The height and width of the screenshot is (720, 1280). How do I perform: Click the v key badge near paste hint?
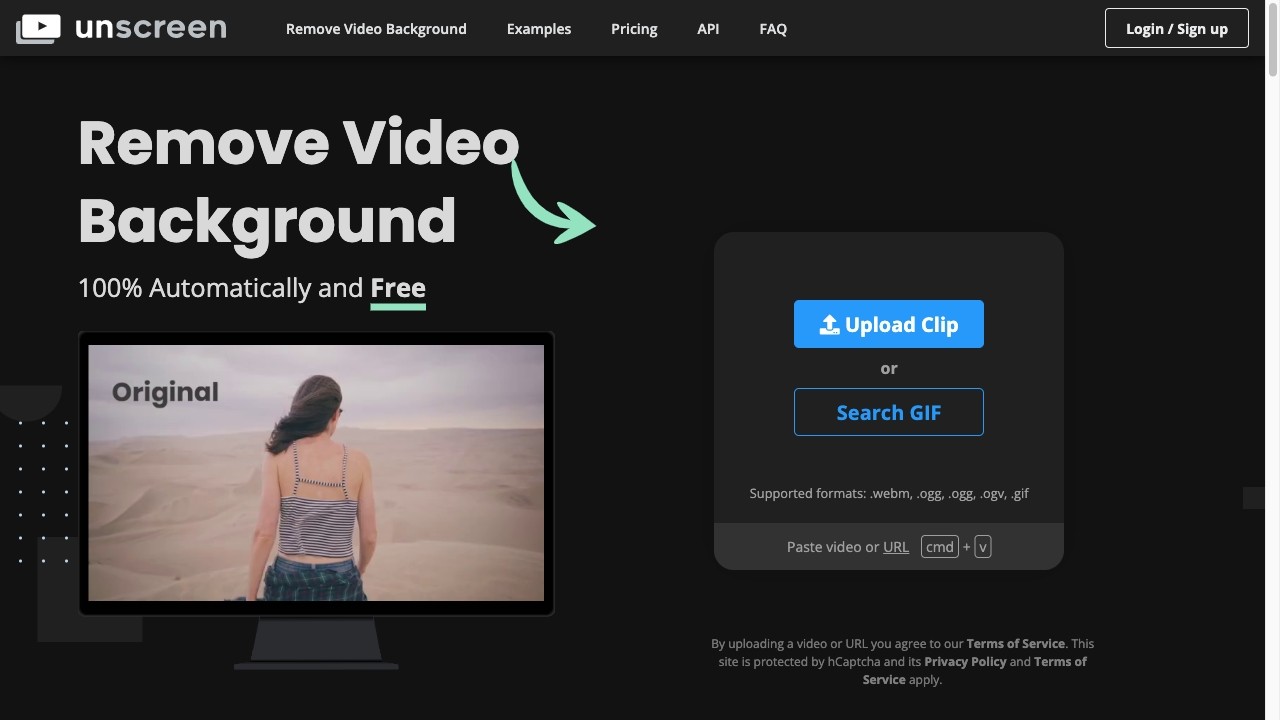pos(981,546)
